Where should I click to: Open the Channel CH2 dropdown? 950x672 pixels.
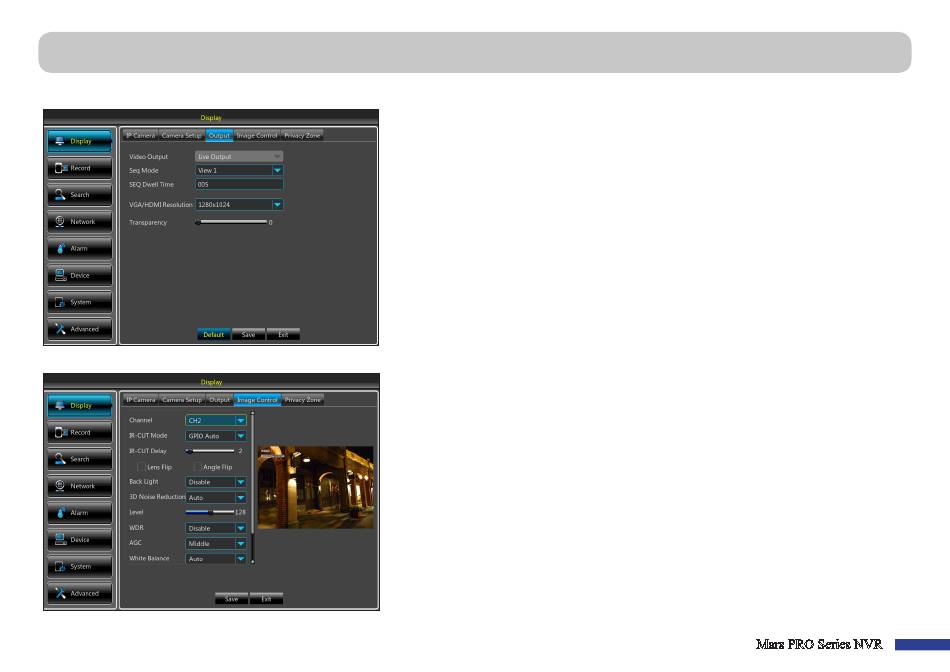(x=240, y=421)
